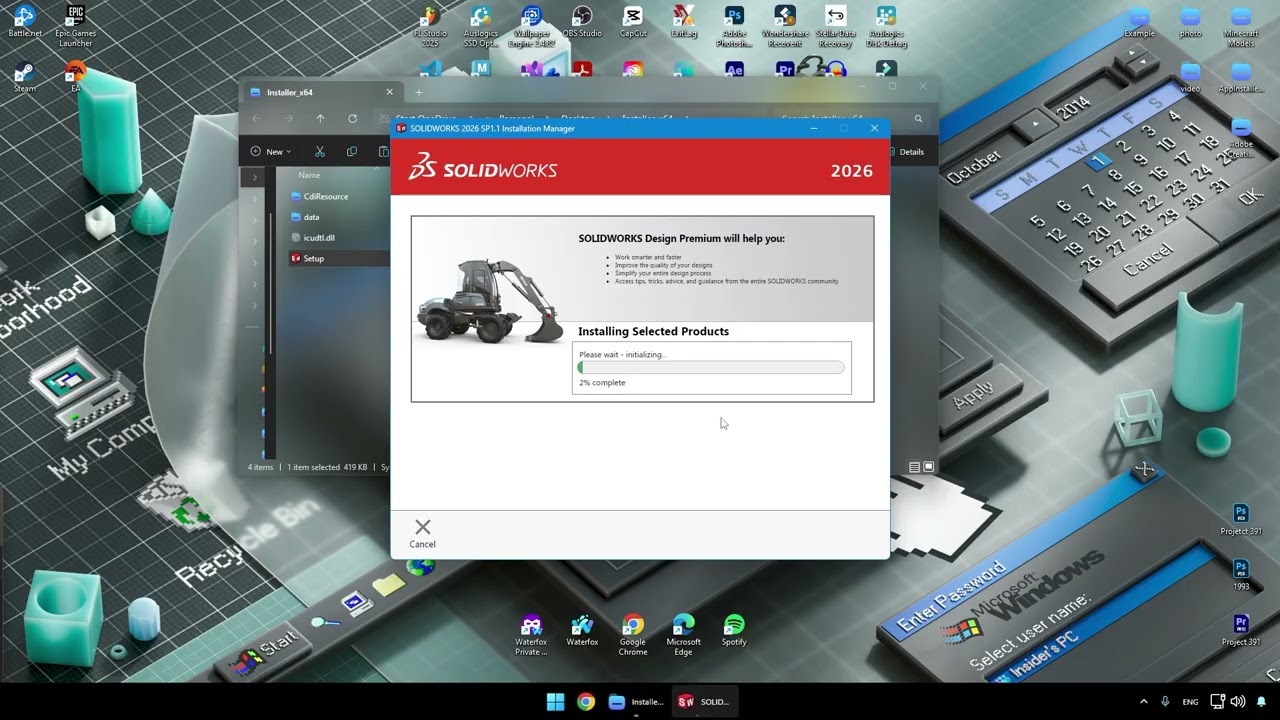Go back in File Explorer
The image size is (1280, 720).
coord(257,118)
